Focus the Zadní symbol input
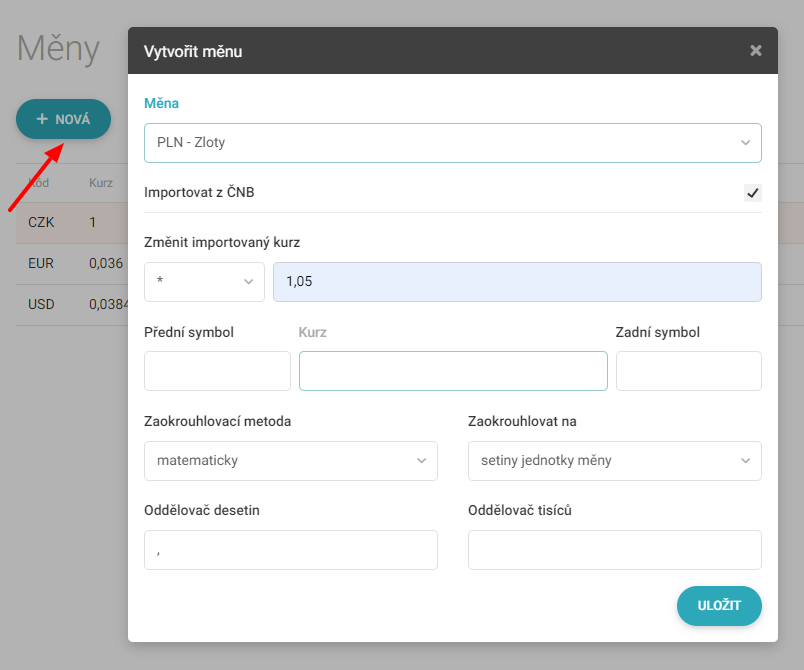The height and width of the screenshot is (670, 804). [689, 371]
